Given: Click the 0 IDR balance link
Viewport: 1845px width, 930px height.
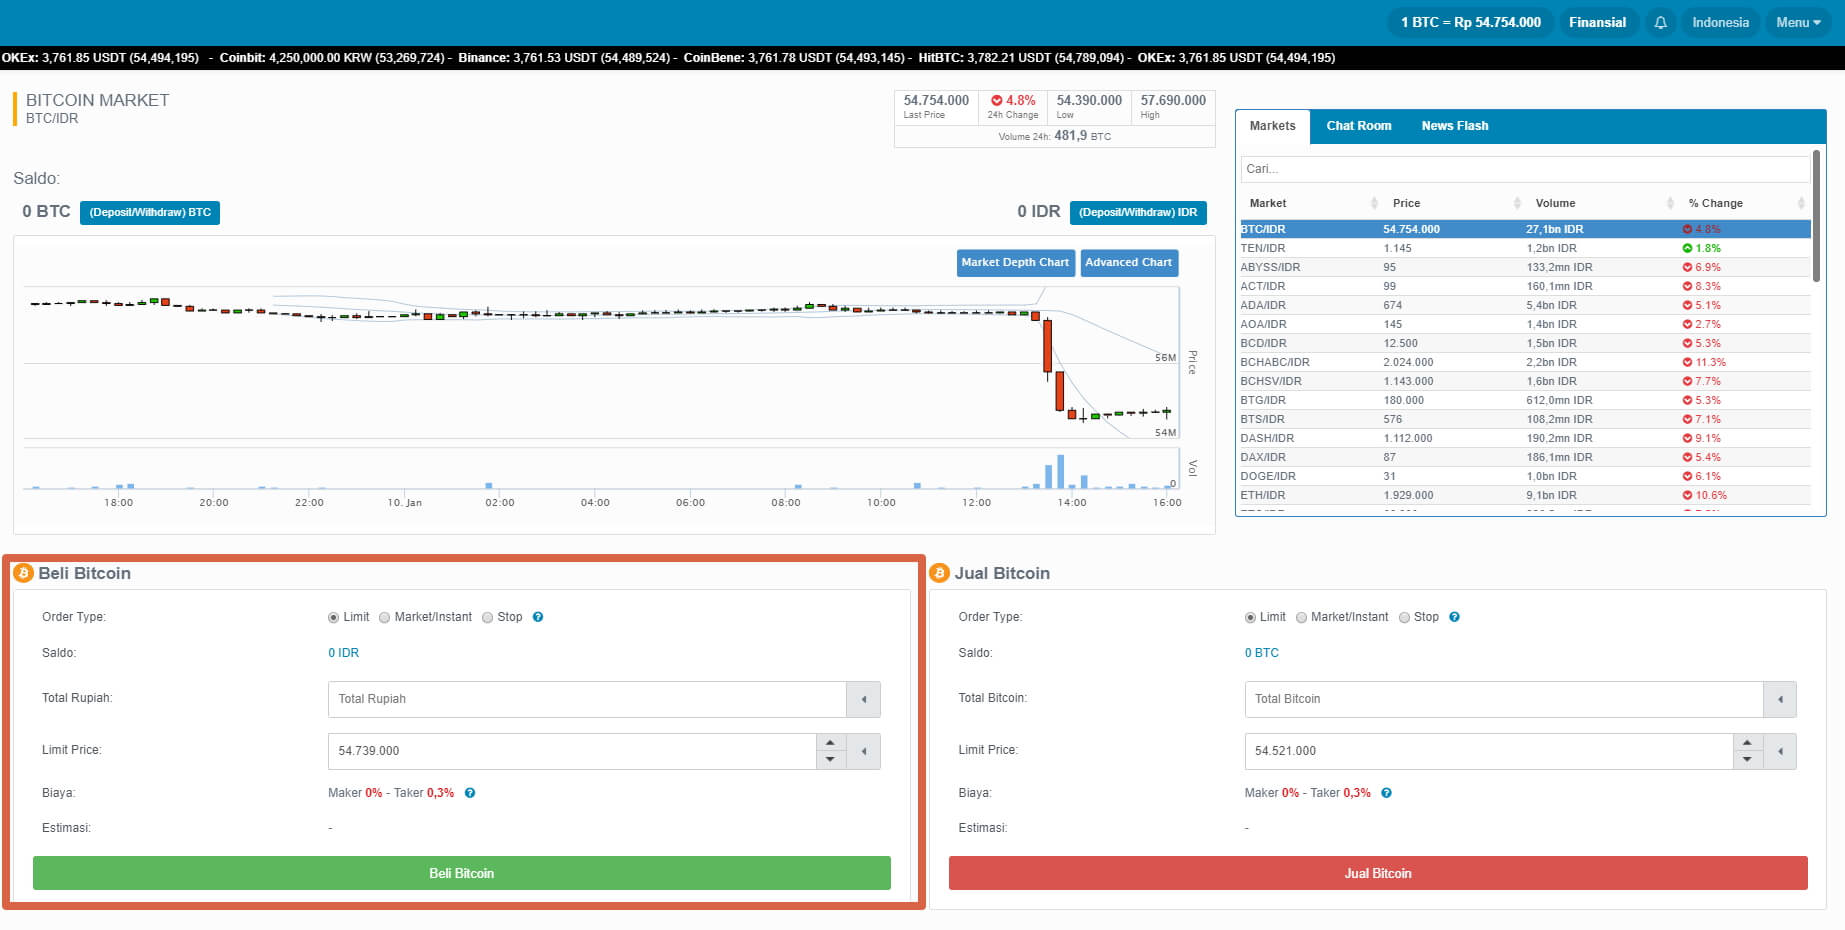Looking at the screenshot, I should click(x=343, y=653).
